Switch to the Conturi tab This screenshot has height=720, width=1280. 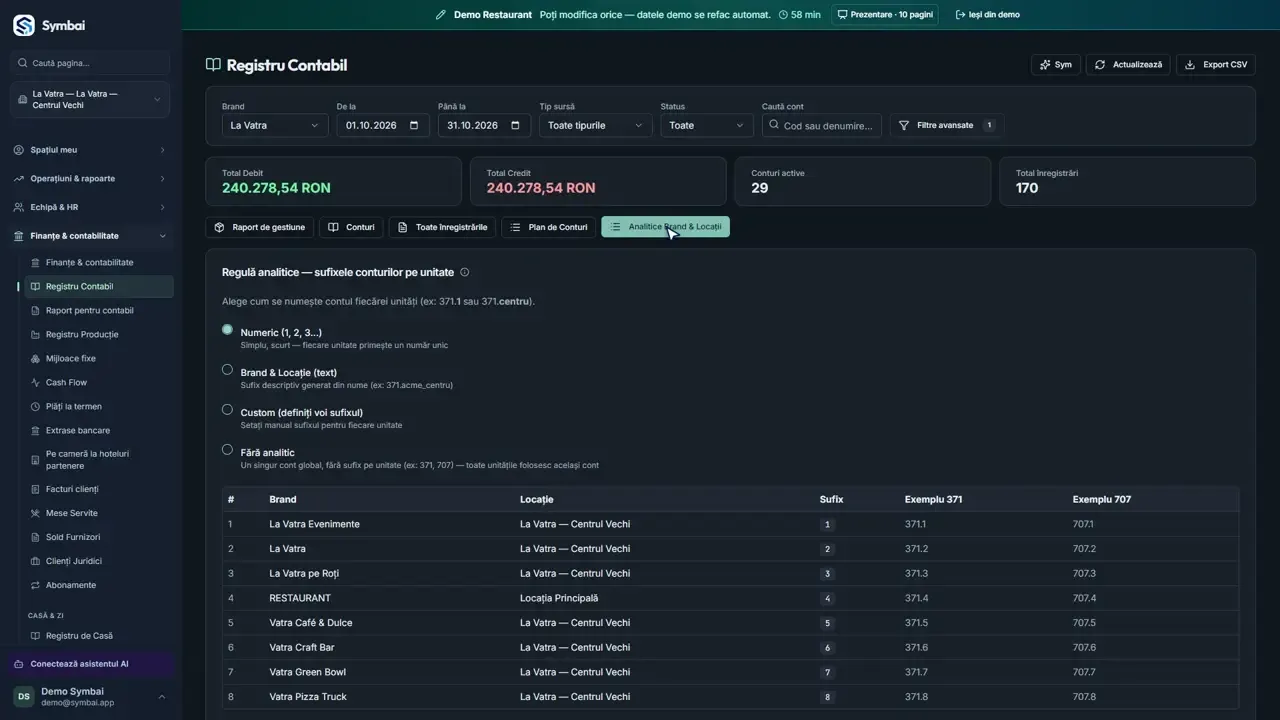(351, 228)
